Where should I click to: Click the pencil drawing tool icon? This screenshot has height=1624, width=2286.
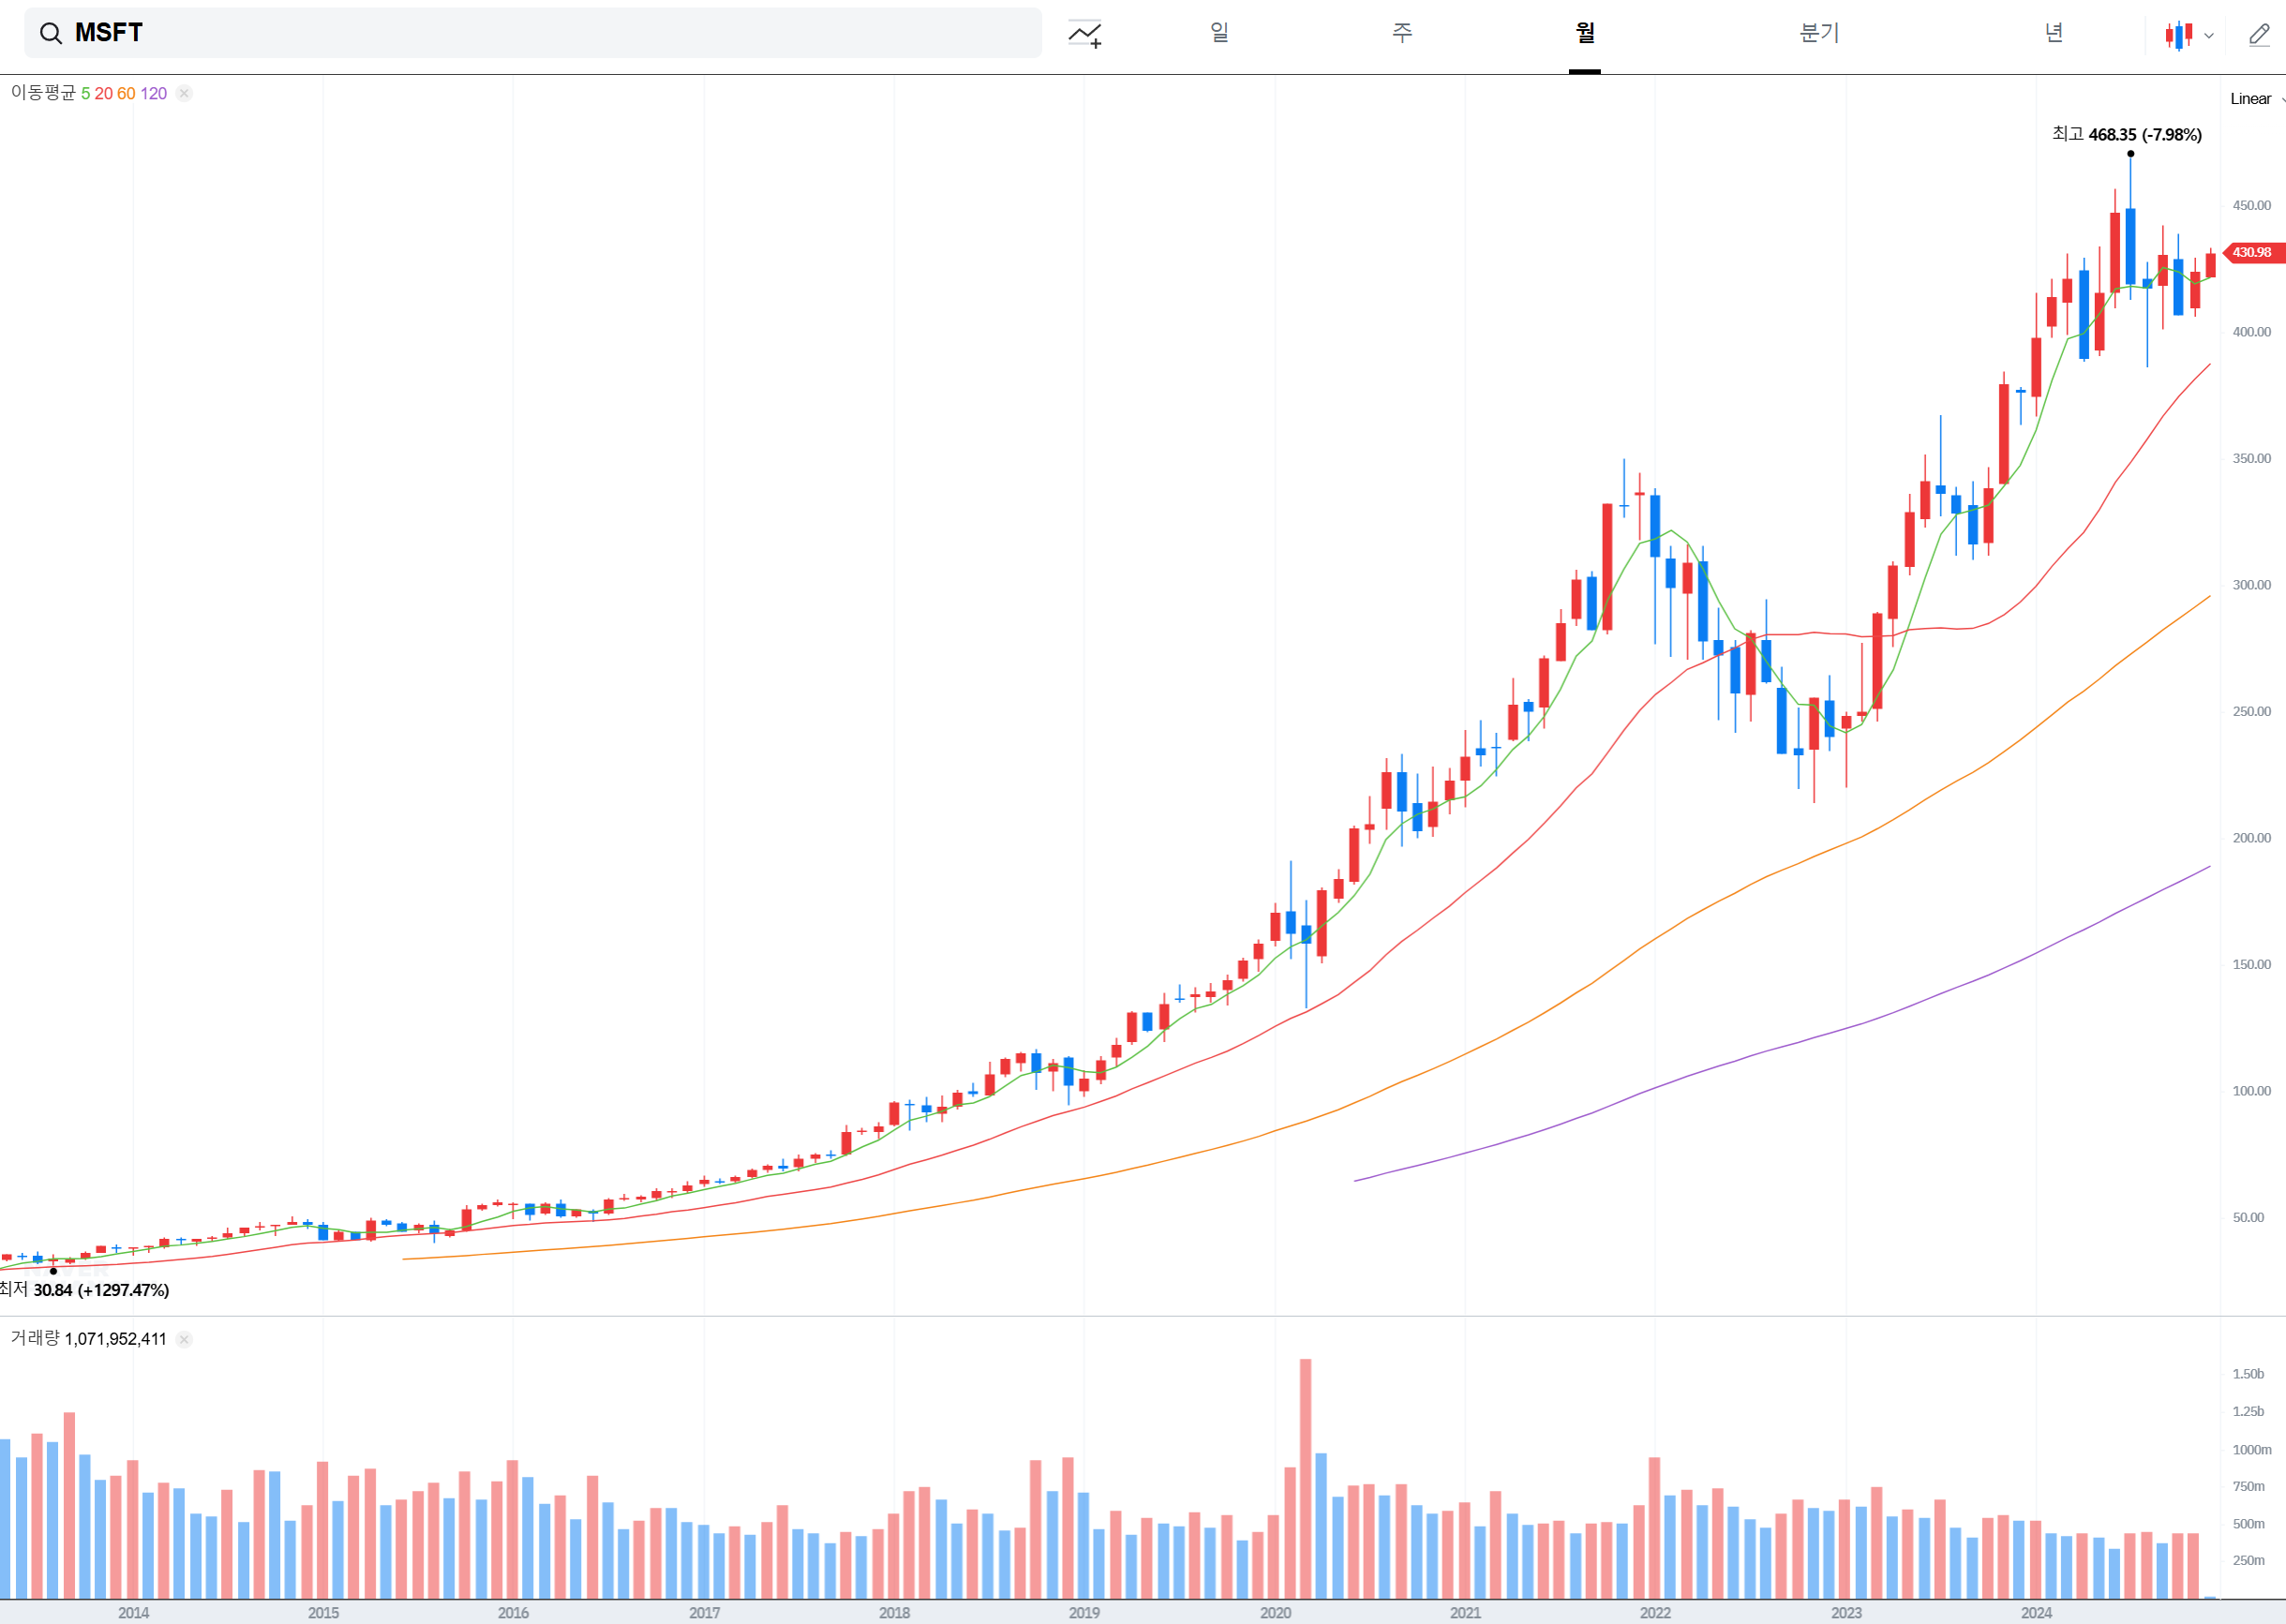click(x=2259, y=35)
